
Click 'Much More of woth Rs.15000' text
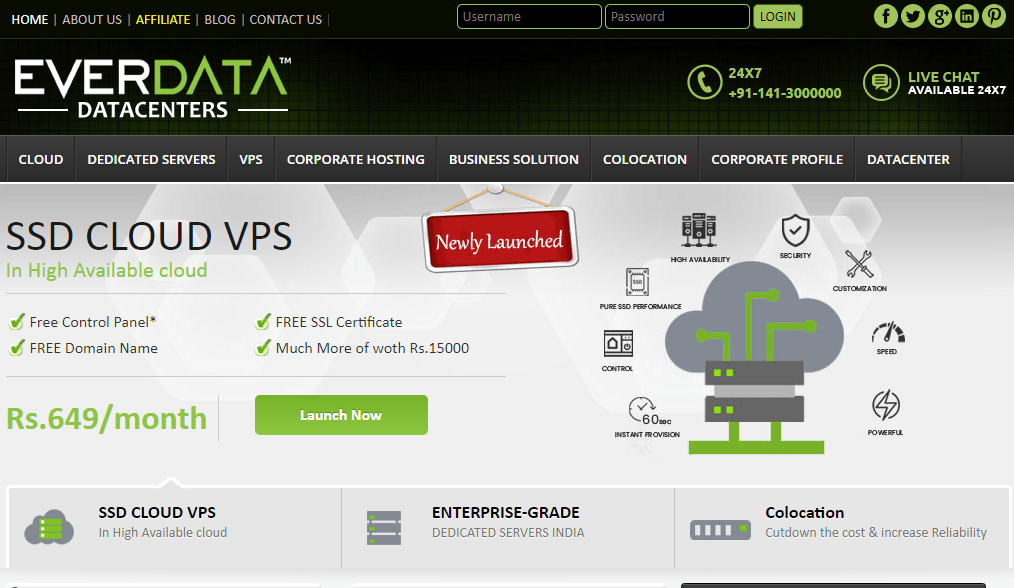coord(372,348)
